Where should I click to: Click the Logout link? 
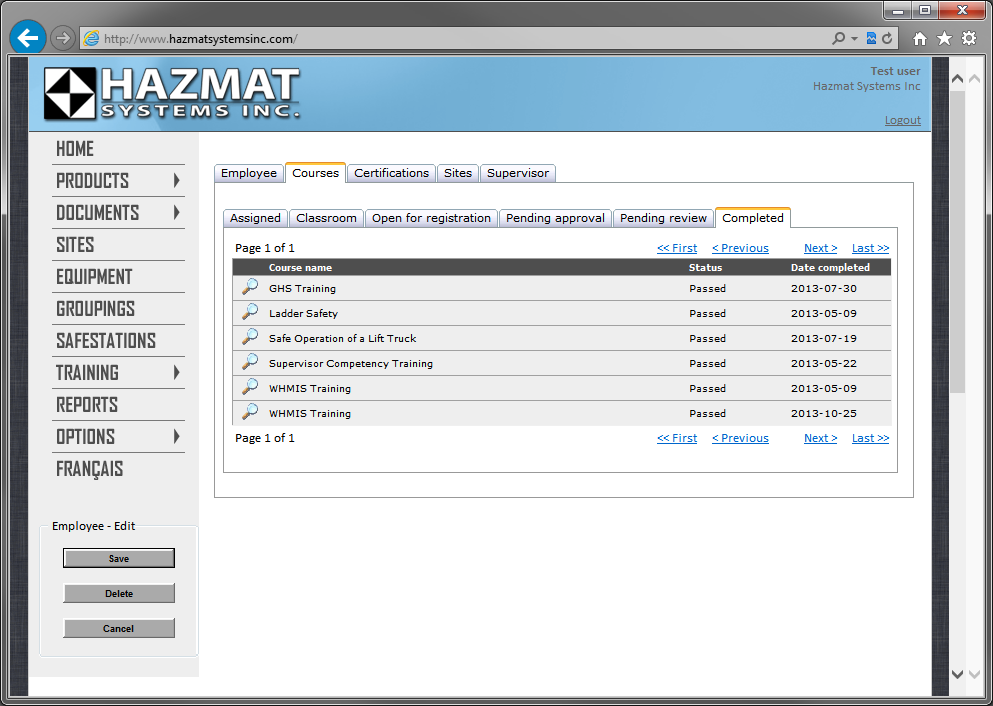tap(902, 120)
